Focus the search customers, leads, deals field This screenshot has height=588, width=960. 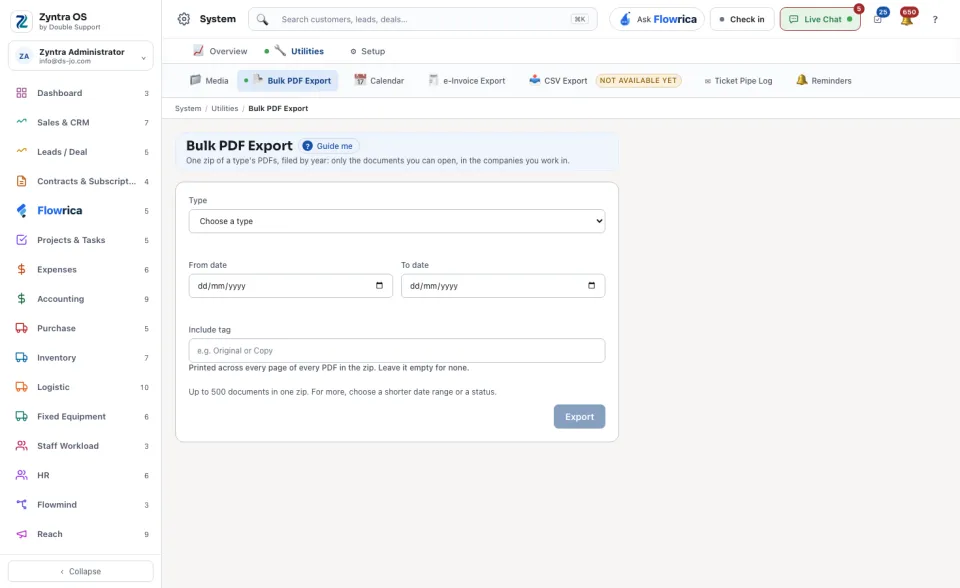pyautogui.click(x=422, y=19)
